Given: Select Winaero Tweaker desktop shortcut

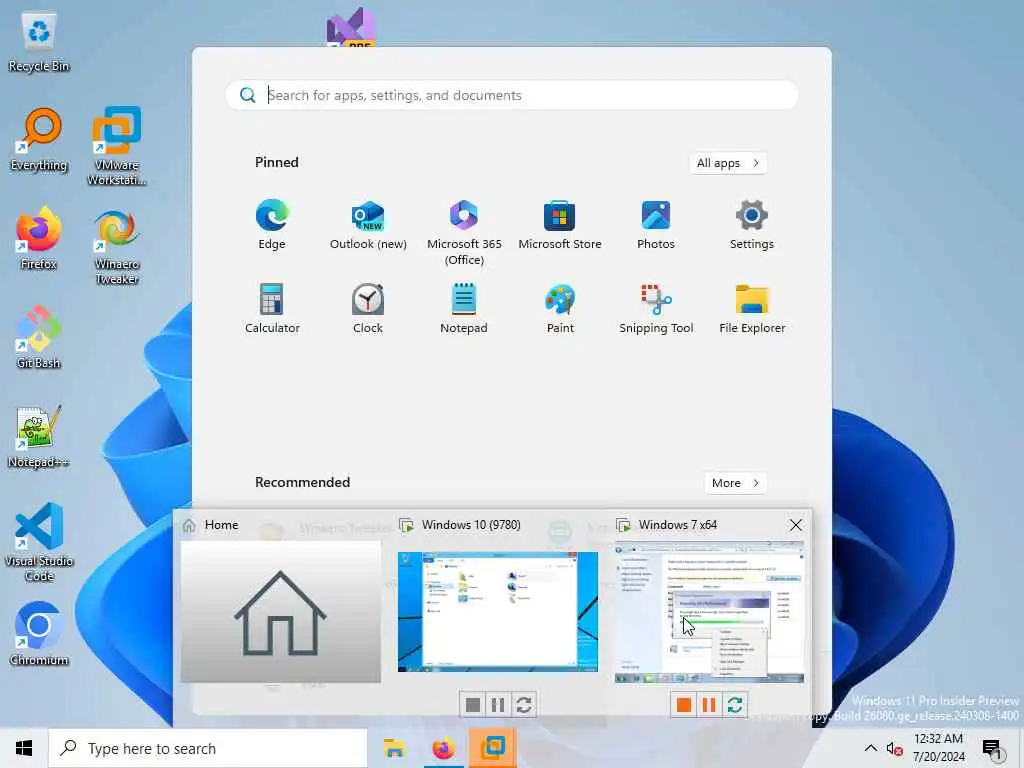Looking at the screenshot, I should point(116,247).
